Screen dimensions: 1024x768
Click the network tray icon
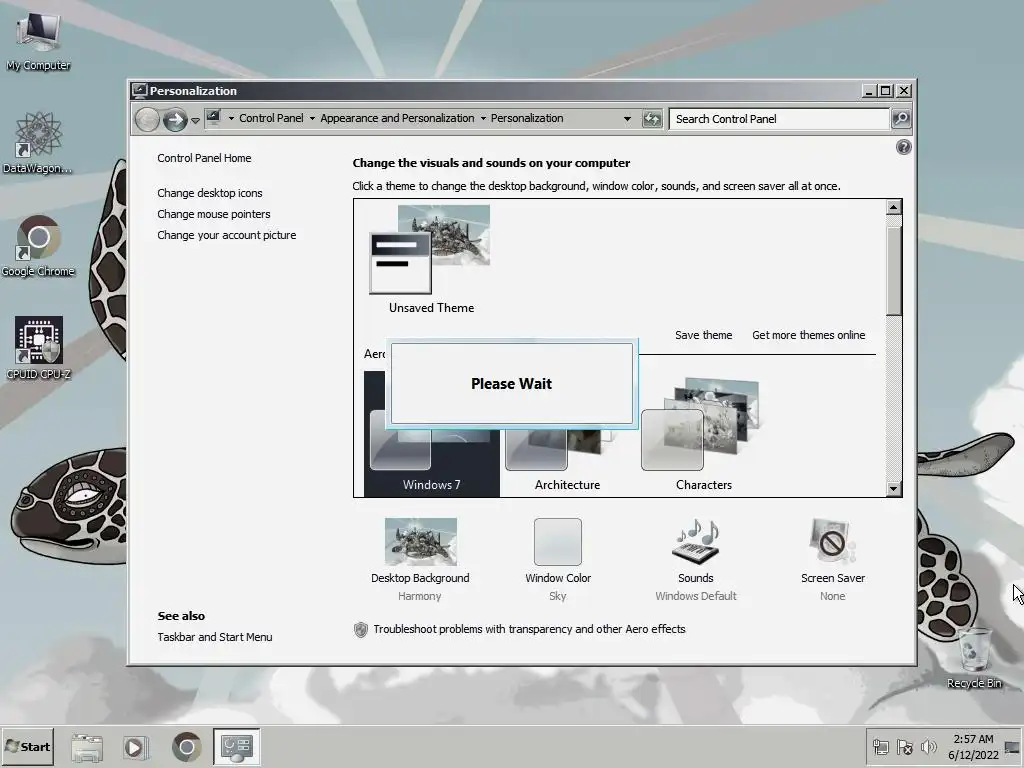(x=881, y=747)
